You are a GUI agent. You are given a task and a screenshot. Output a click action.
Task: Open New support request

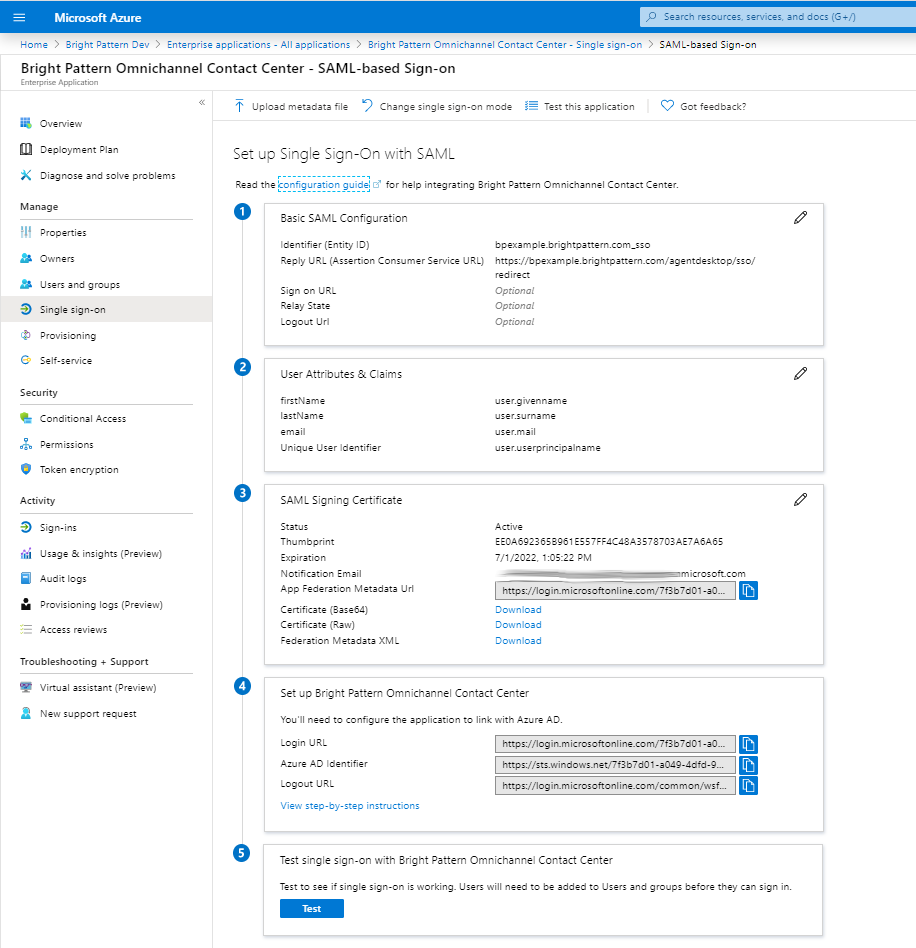[x=88, y=714]
